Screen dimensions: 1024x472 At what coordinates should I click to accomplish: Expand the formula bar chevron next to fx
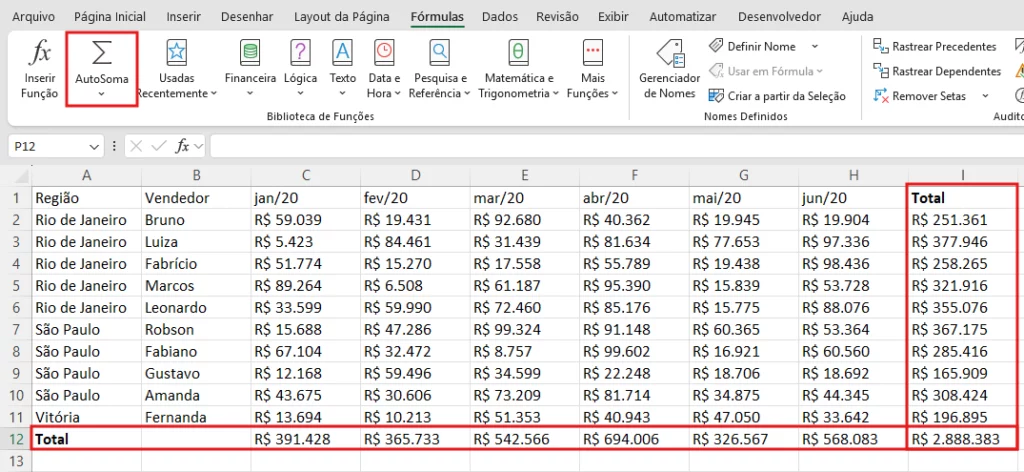(199, 146)
